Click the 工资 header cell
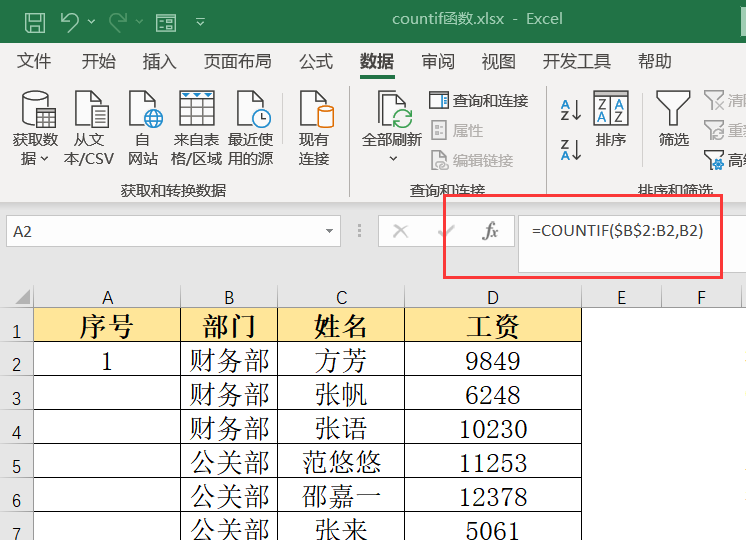746x540 pixels. click(493, 325)
